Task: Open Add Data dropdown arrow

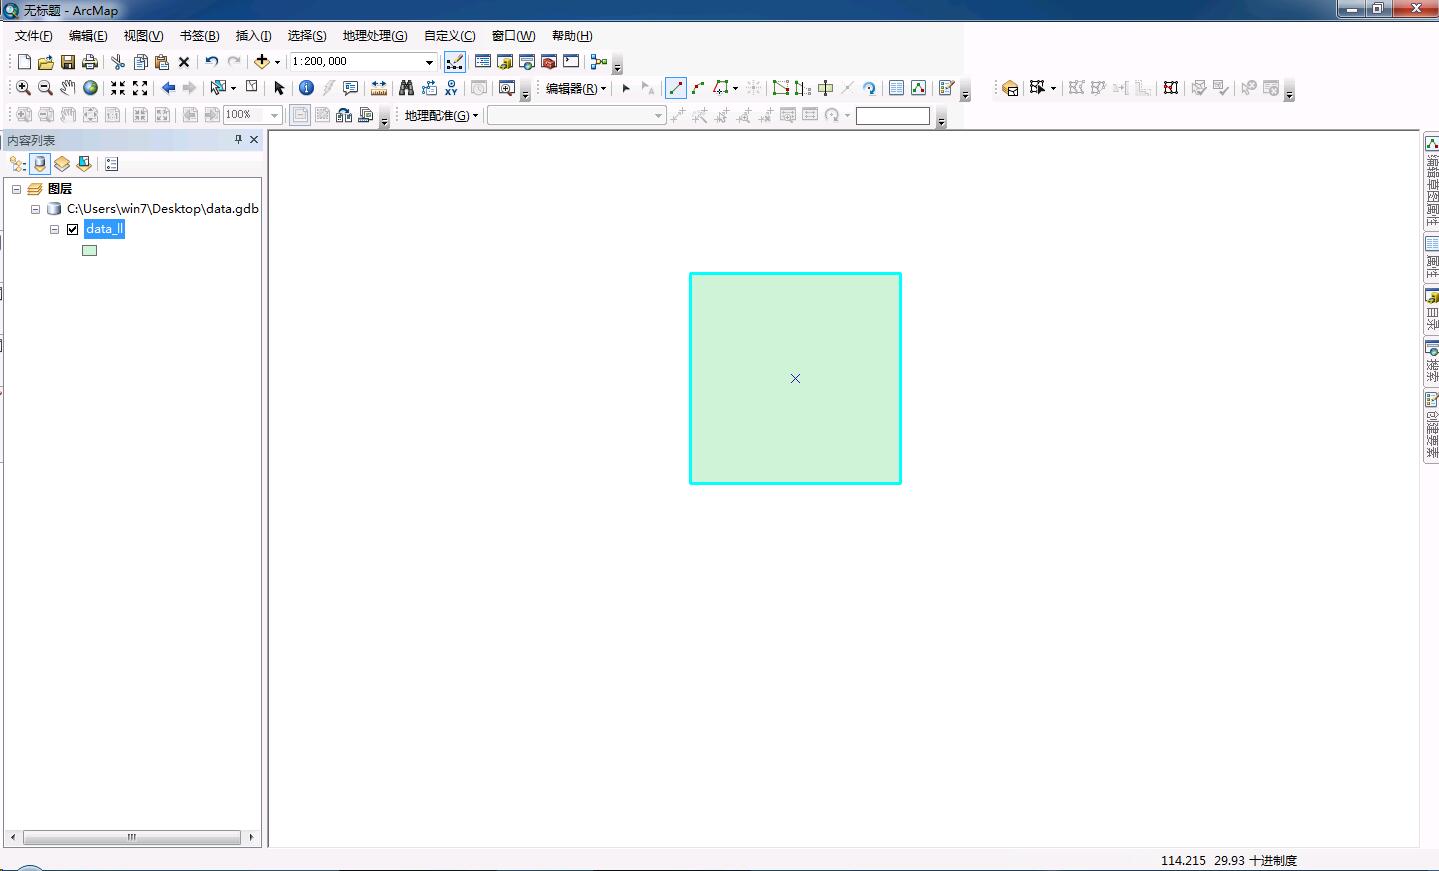Action: point(277,62)
